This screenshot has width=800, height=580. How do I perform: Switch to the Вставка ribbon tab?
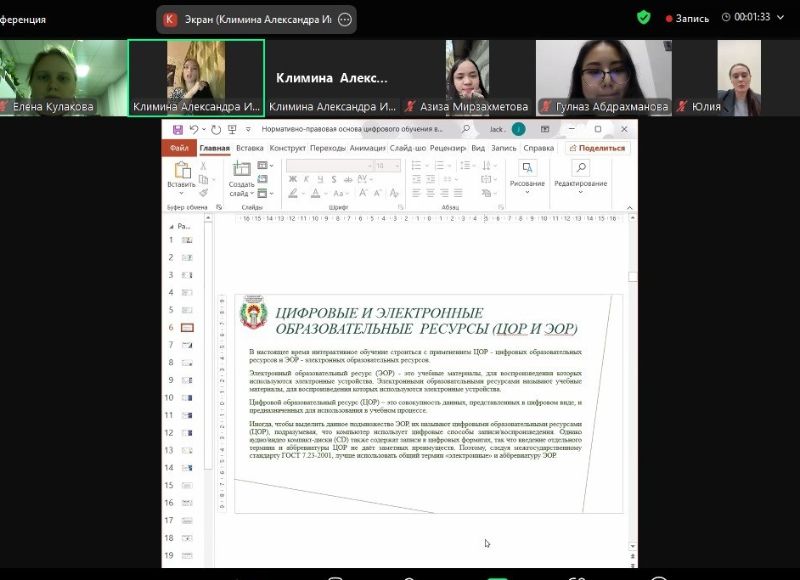point(249,148)
